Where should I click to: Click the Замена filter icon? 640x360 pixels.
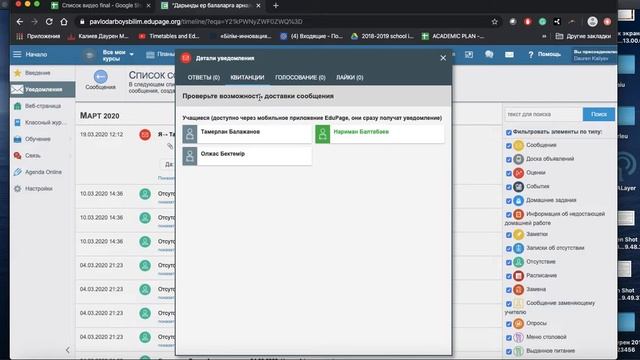coord(518,289)
